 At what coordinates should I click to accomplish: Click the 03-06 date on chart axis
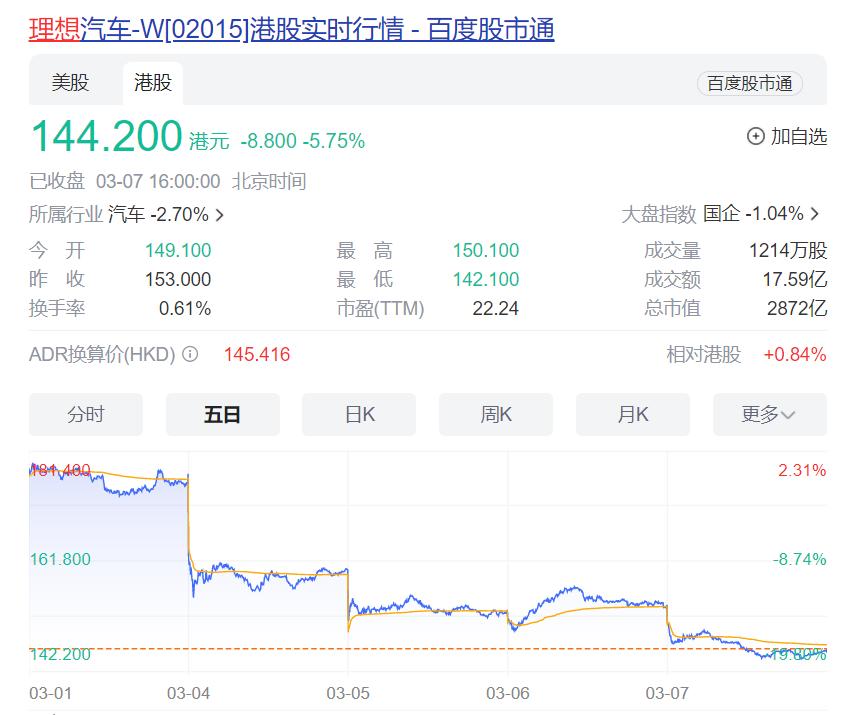click(507, 693)
